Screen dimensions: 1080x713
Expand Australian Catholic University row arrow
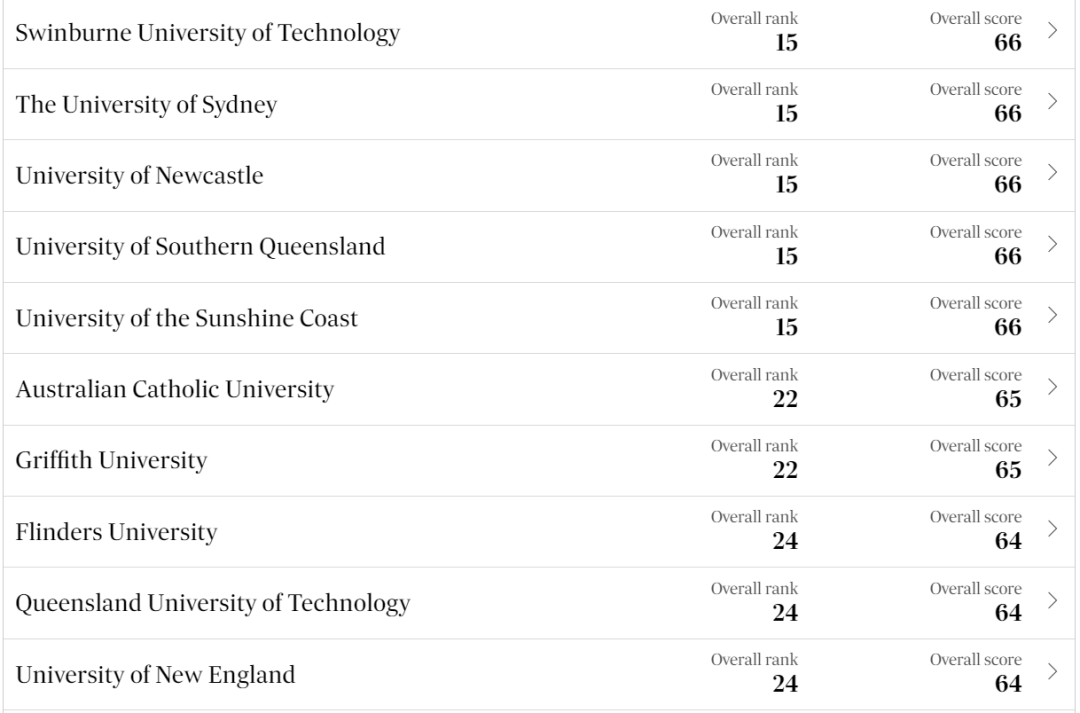[1052, 386]
